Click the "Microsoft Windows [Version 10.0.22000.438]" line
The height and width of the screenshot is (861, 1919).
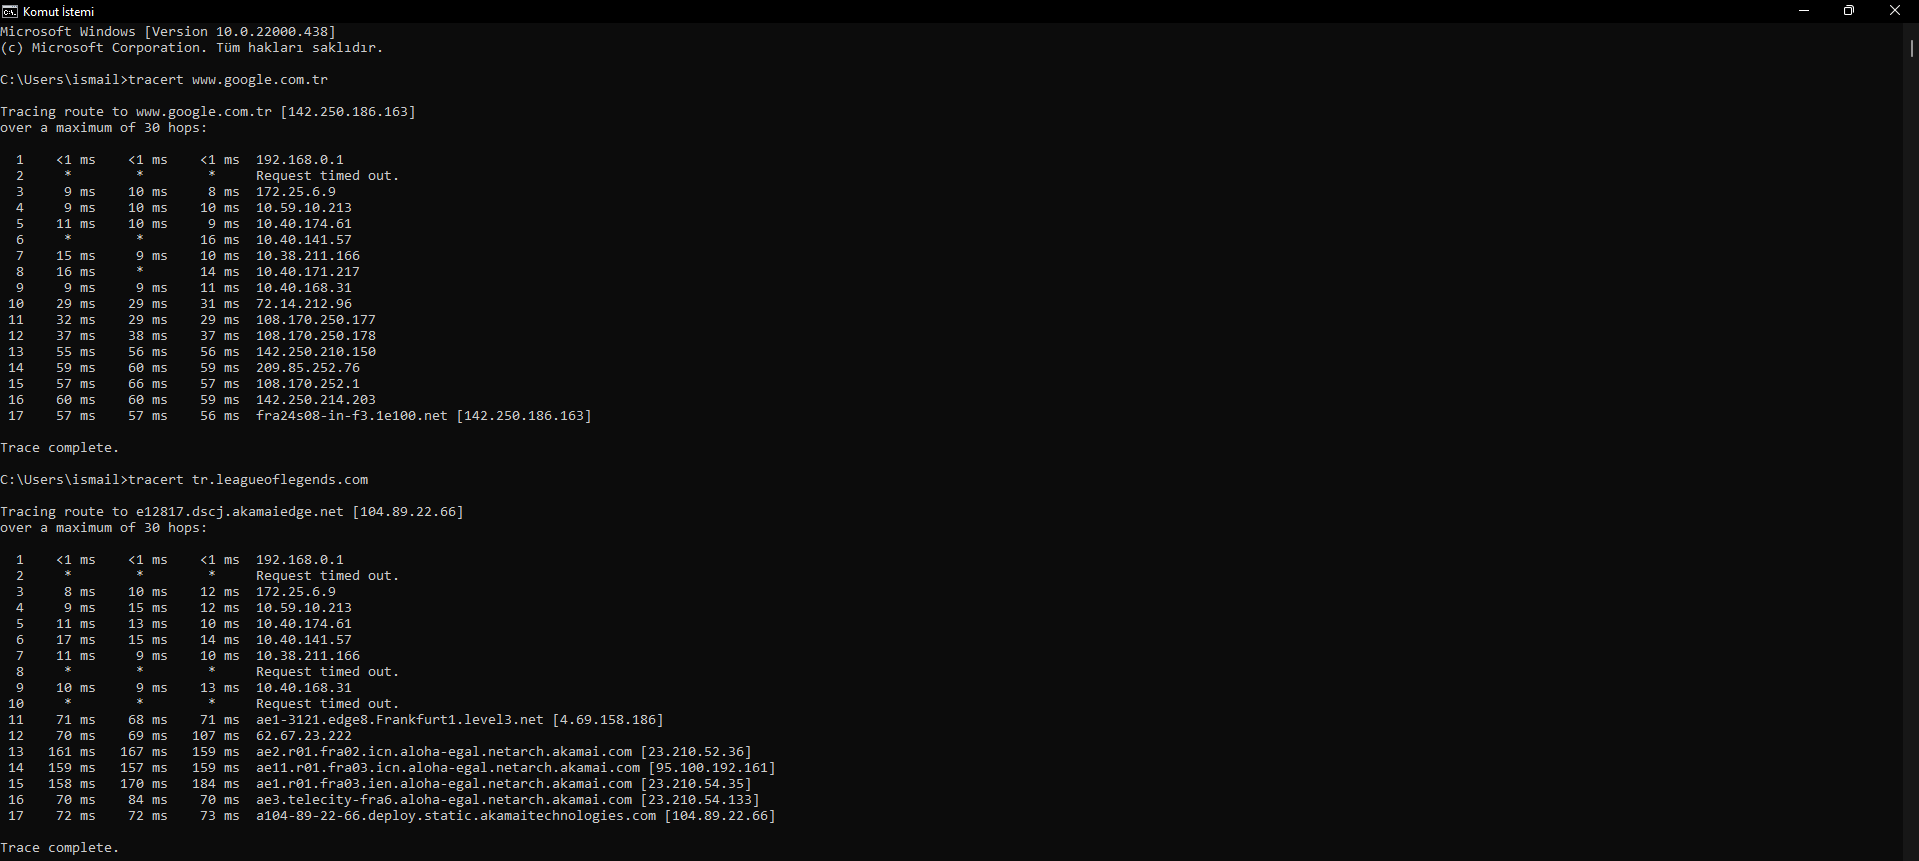coord(168,32)
